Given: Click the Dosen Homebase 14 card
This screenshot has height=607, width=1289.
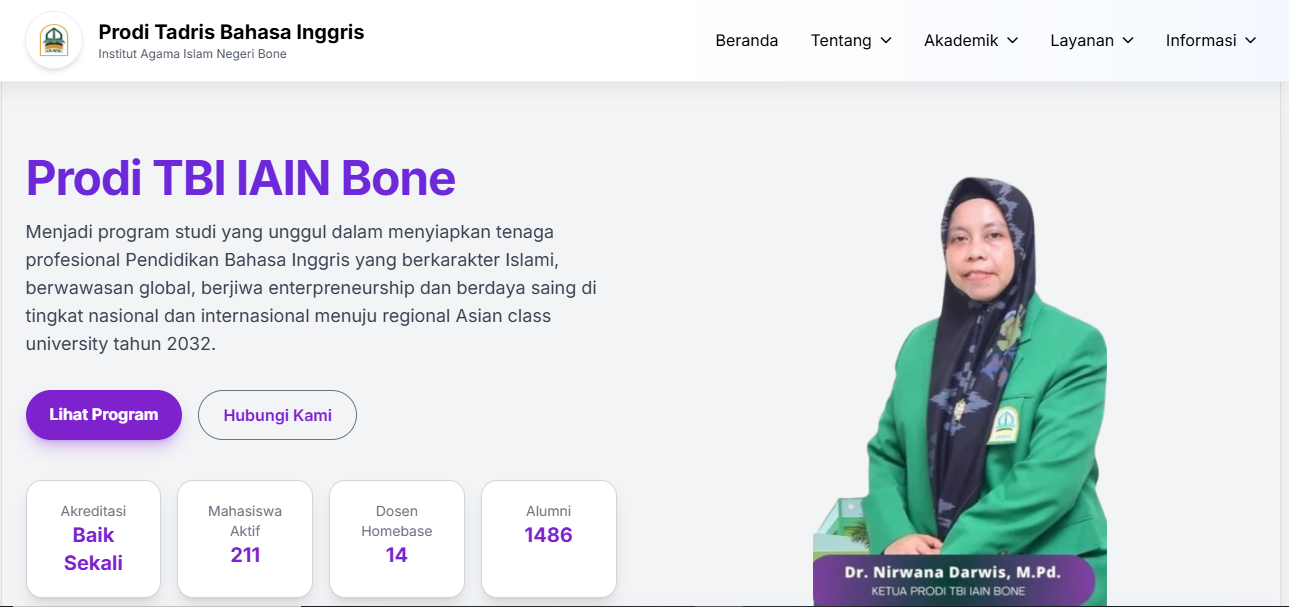Looking at the screenshot, I should pos(397,539).
